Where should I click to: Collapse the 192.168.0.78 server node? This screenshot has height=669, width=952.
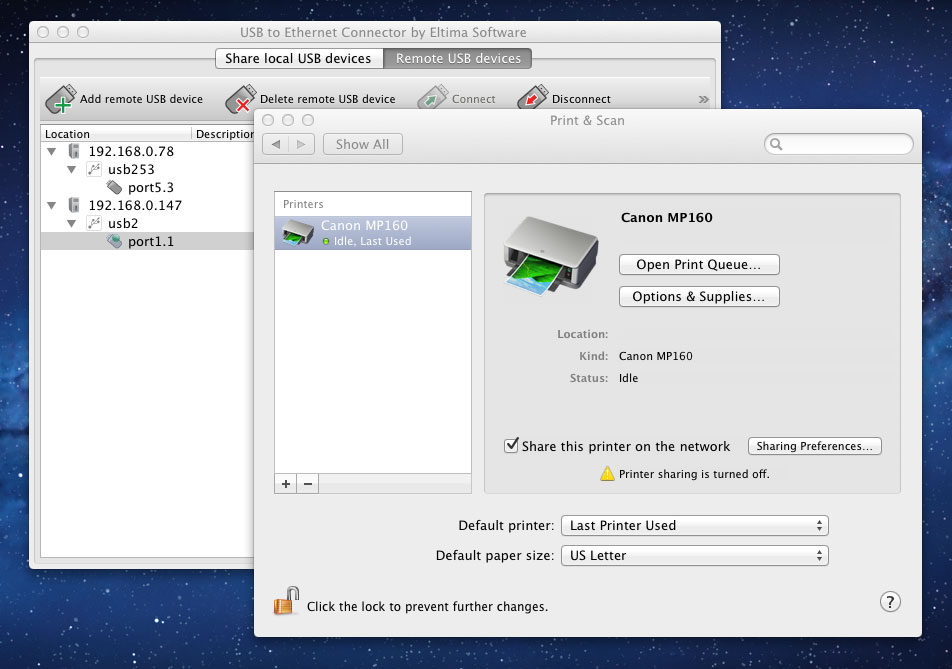pyautogui.click(x=52, y=151)
